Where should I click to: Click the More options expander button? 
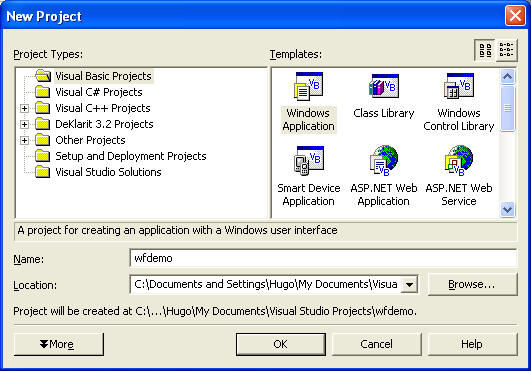59,344
